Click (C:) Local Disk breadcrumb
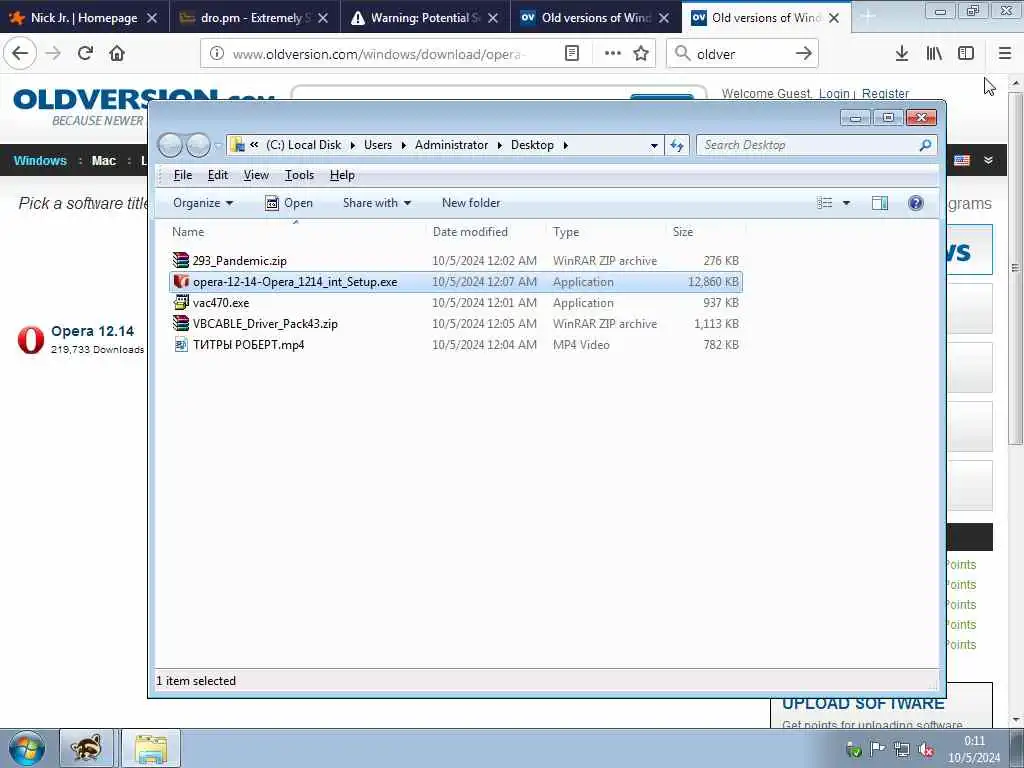 [303, 145]
